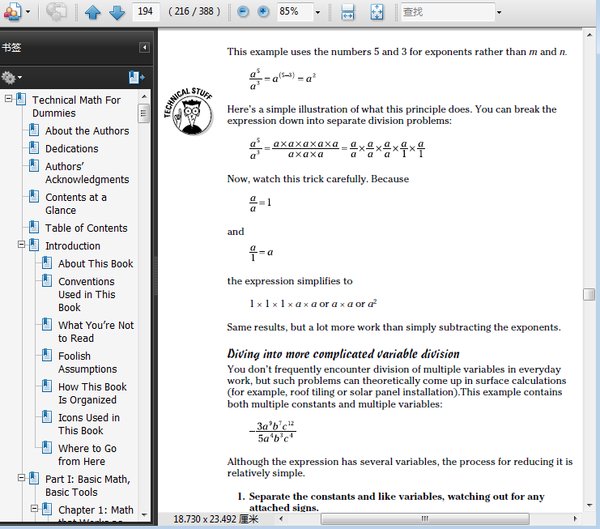Screen dimensions: 600x529
Task: Click the Technical Stuff icon in the page margin
Action: [x=189, y=112]
